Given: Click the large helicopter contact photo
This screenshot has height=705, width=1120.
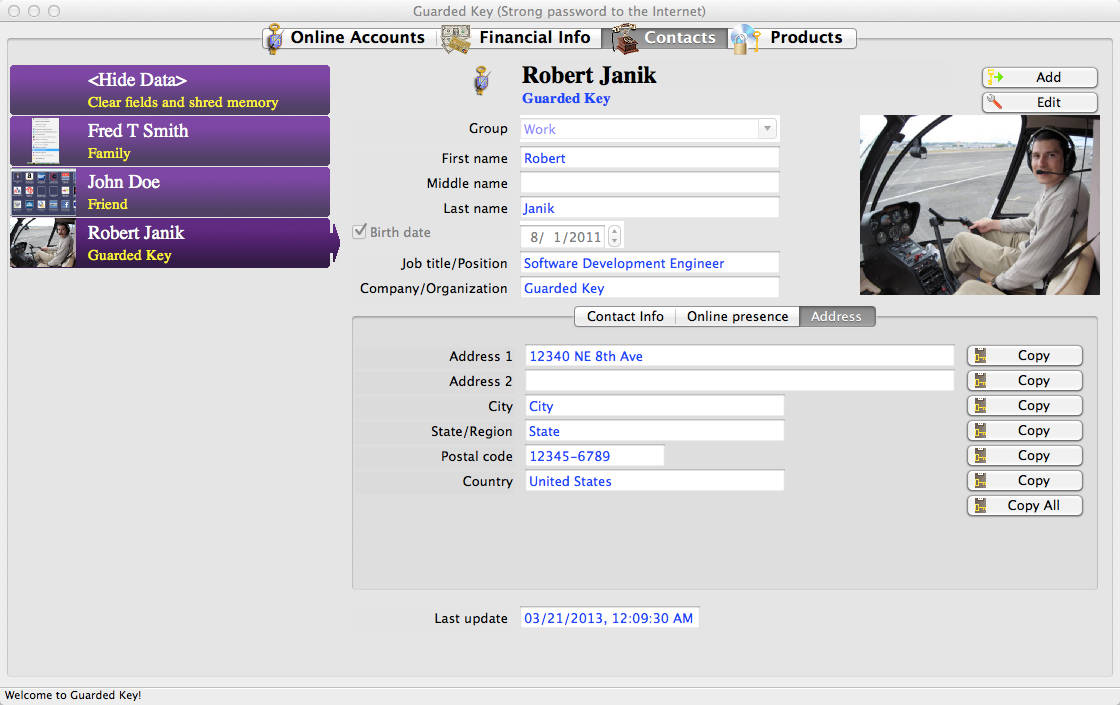Looking at the screenshot, I should click(979, 205).
